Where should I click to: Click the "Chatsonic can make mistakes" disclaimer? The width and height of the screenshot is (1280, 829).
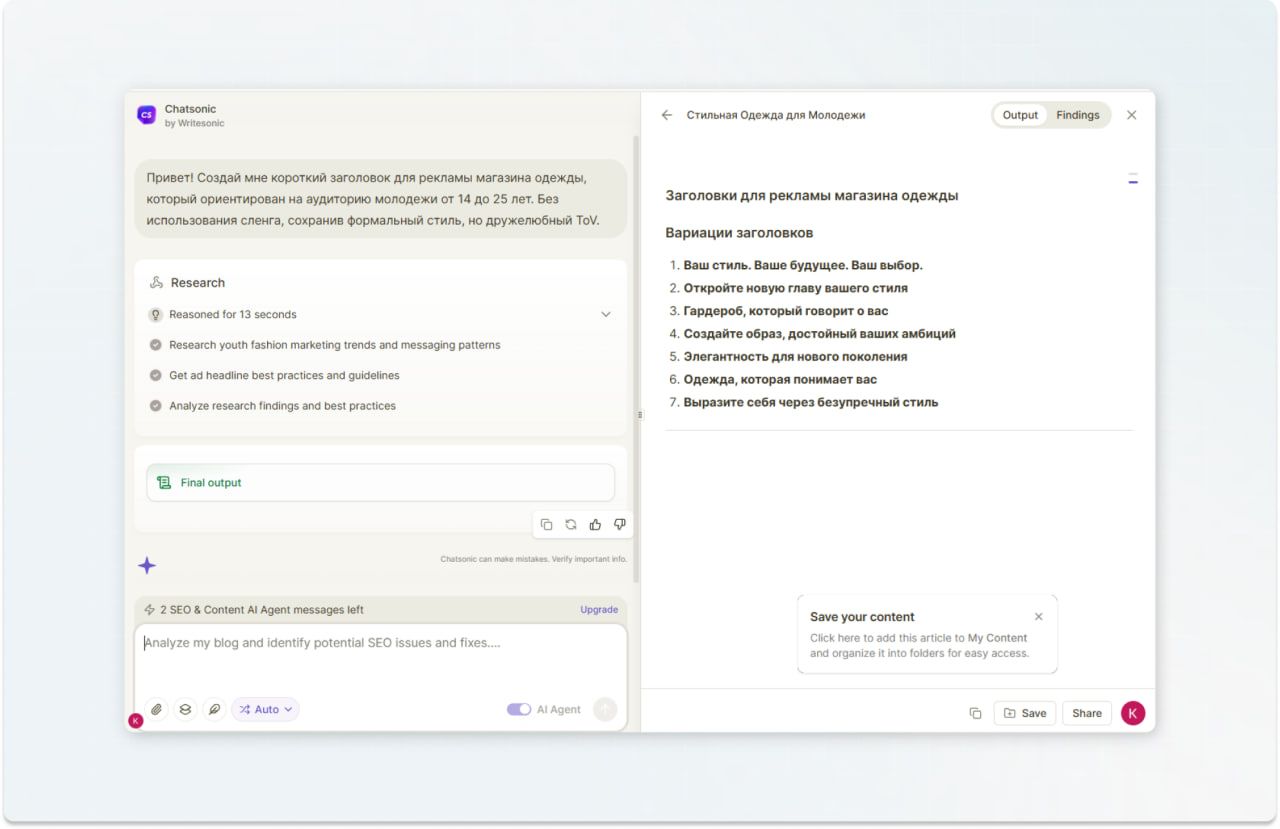pyautogui.click(x=534, y=559)
